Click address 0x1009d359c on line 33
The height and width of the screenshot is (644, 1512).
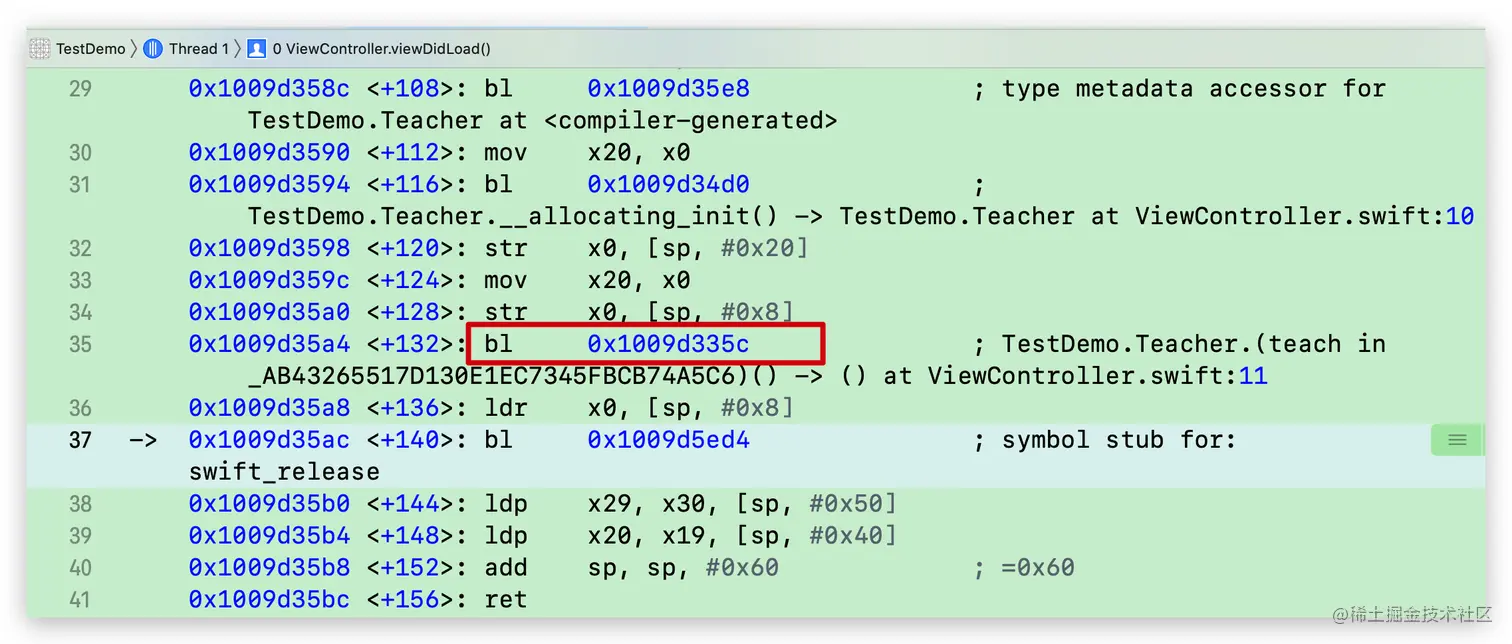pos(269,280)
